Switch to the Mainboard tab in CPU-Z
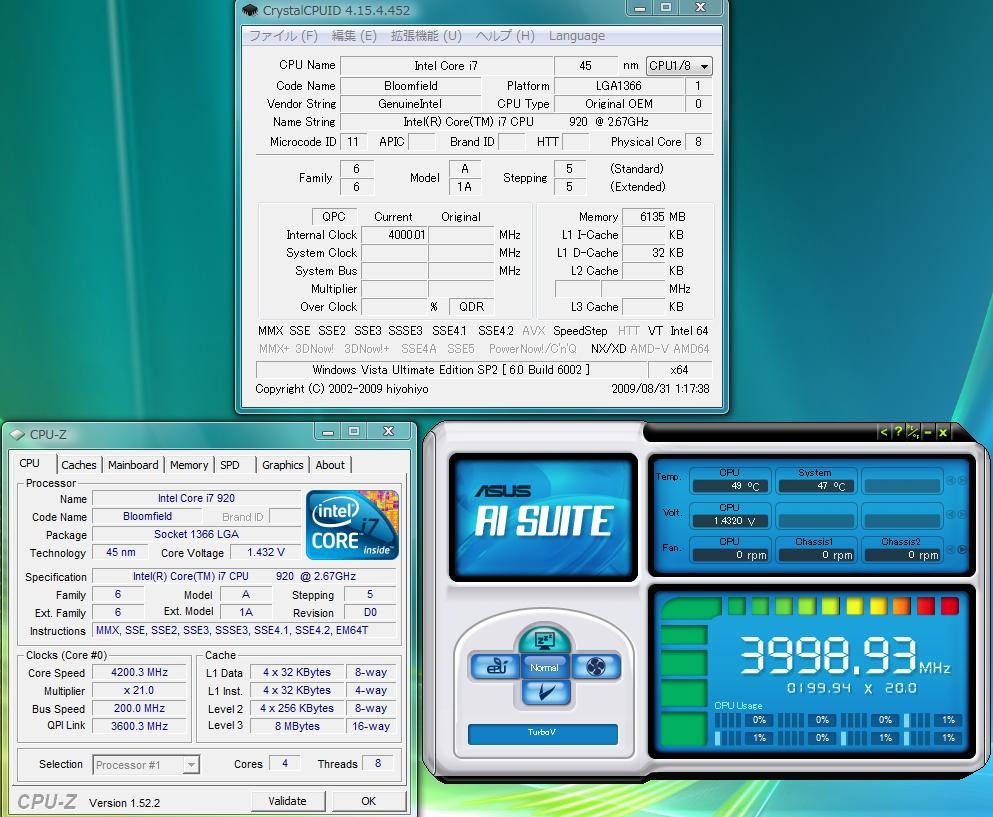Screen dimensions: 993x817 pos(133,465)
